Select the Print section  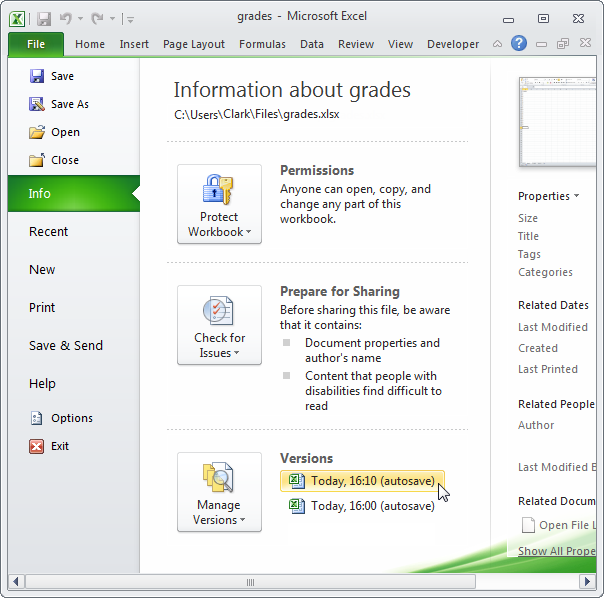[x=42, y=307]
